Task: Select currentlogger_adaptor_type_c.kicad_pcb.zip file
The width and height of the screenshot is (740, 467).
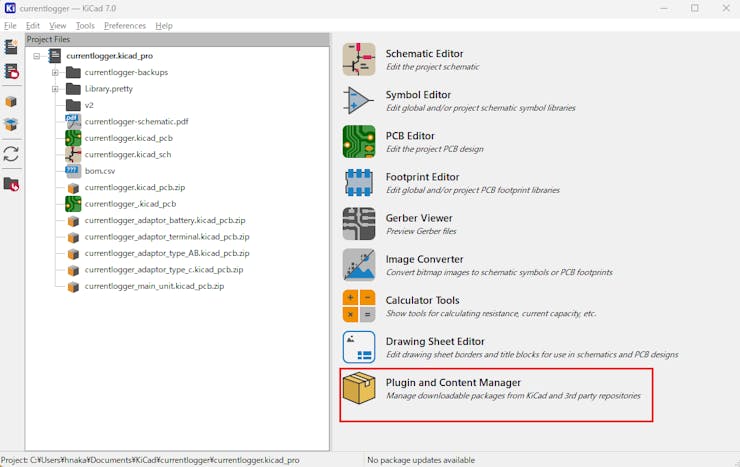Action: pos(164,270)
